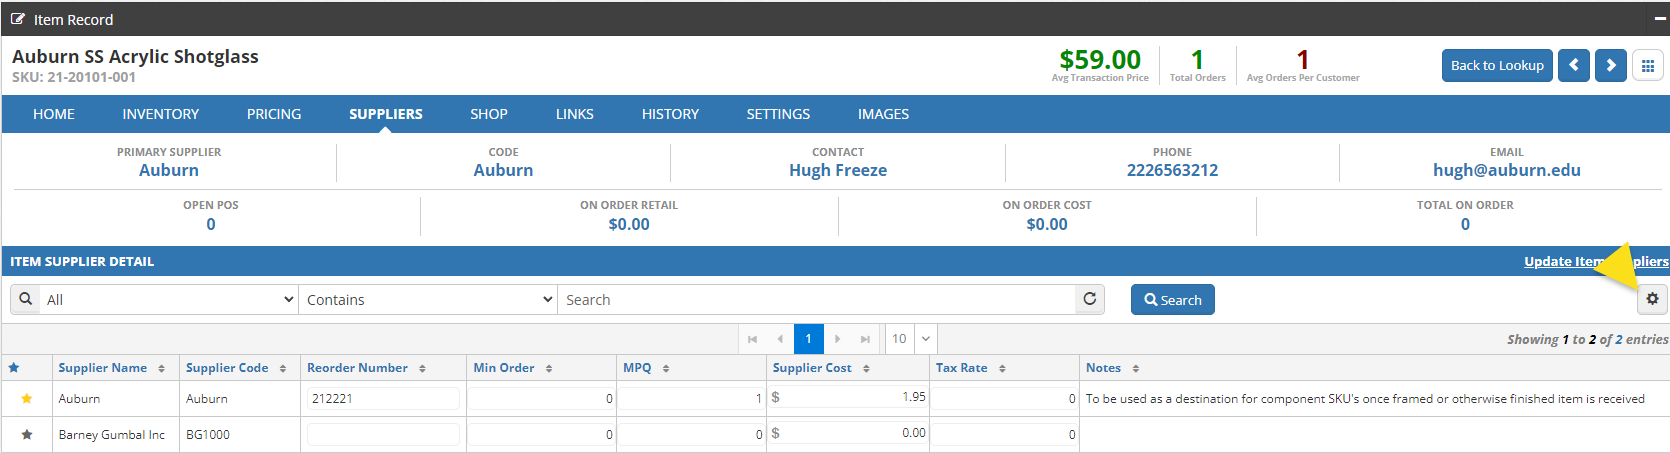Image resolution: width=1670 pixels, height=453 pixels.
Task: Click the next record arrow button
Action: tap(1610, 66)
